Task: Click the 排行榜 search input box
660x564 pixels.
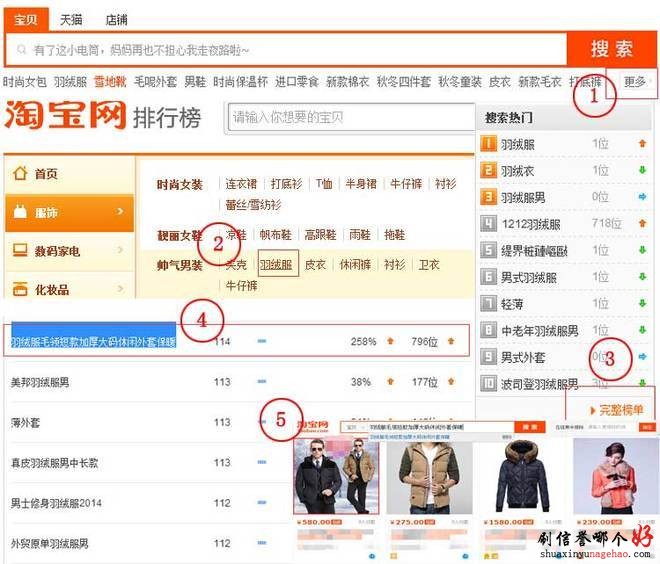Action: (346, 118)
